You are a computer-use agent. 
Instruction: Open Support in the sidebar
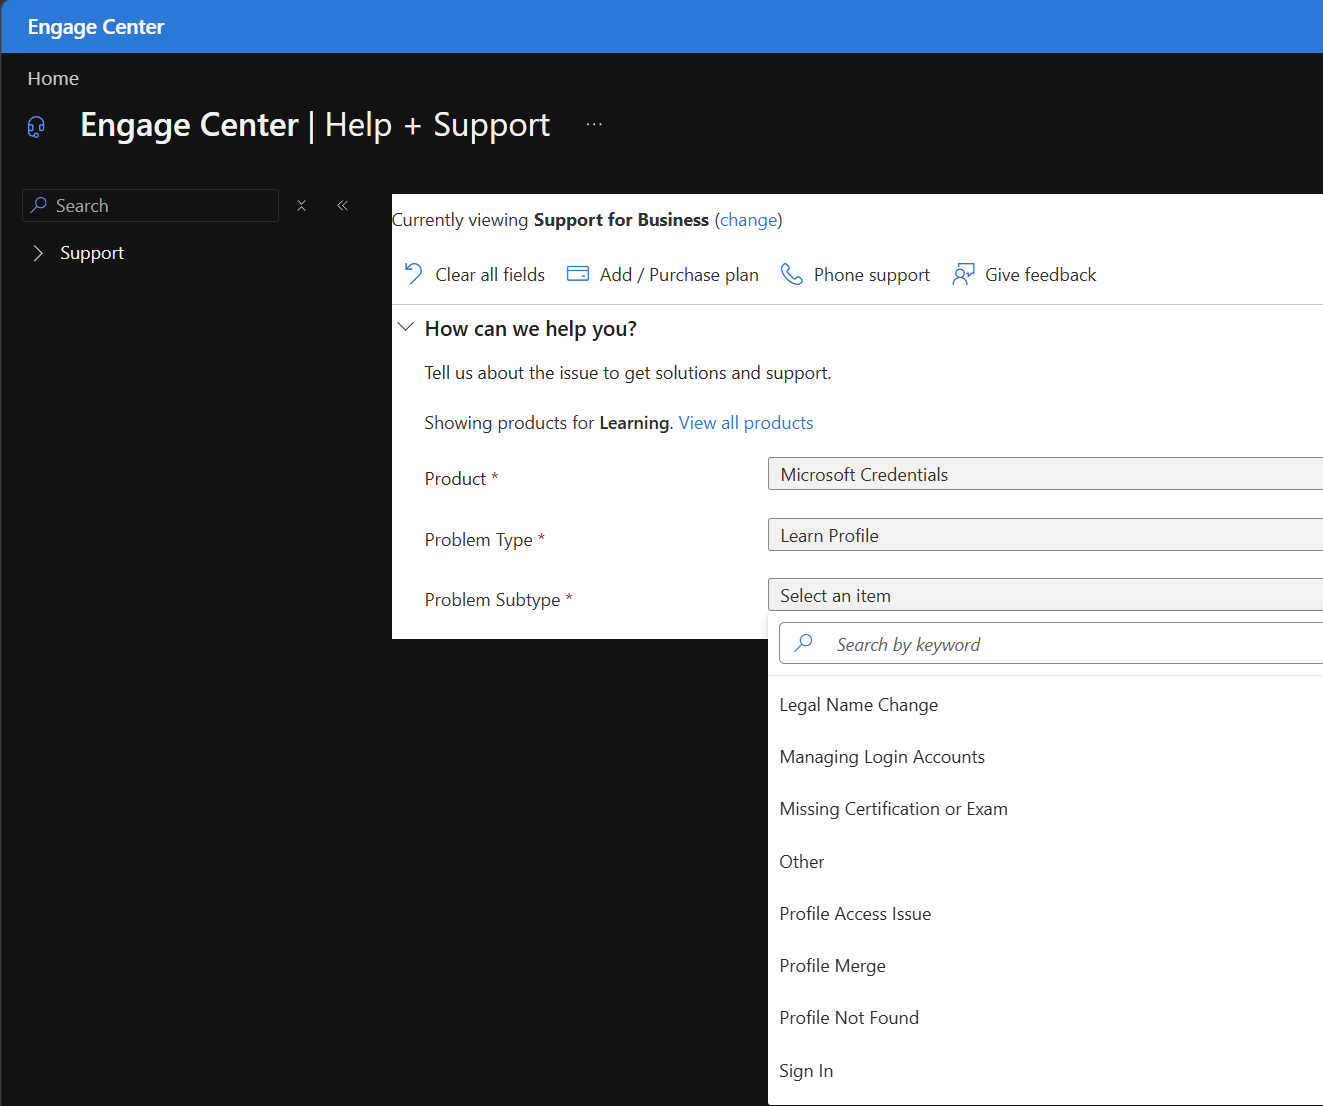[92, 253]
